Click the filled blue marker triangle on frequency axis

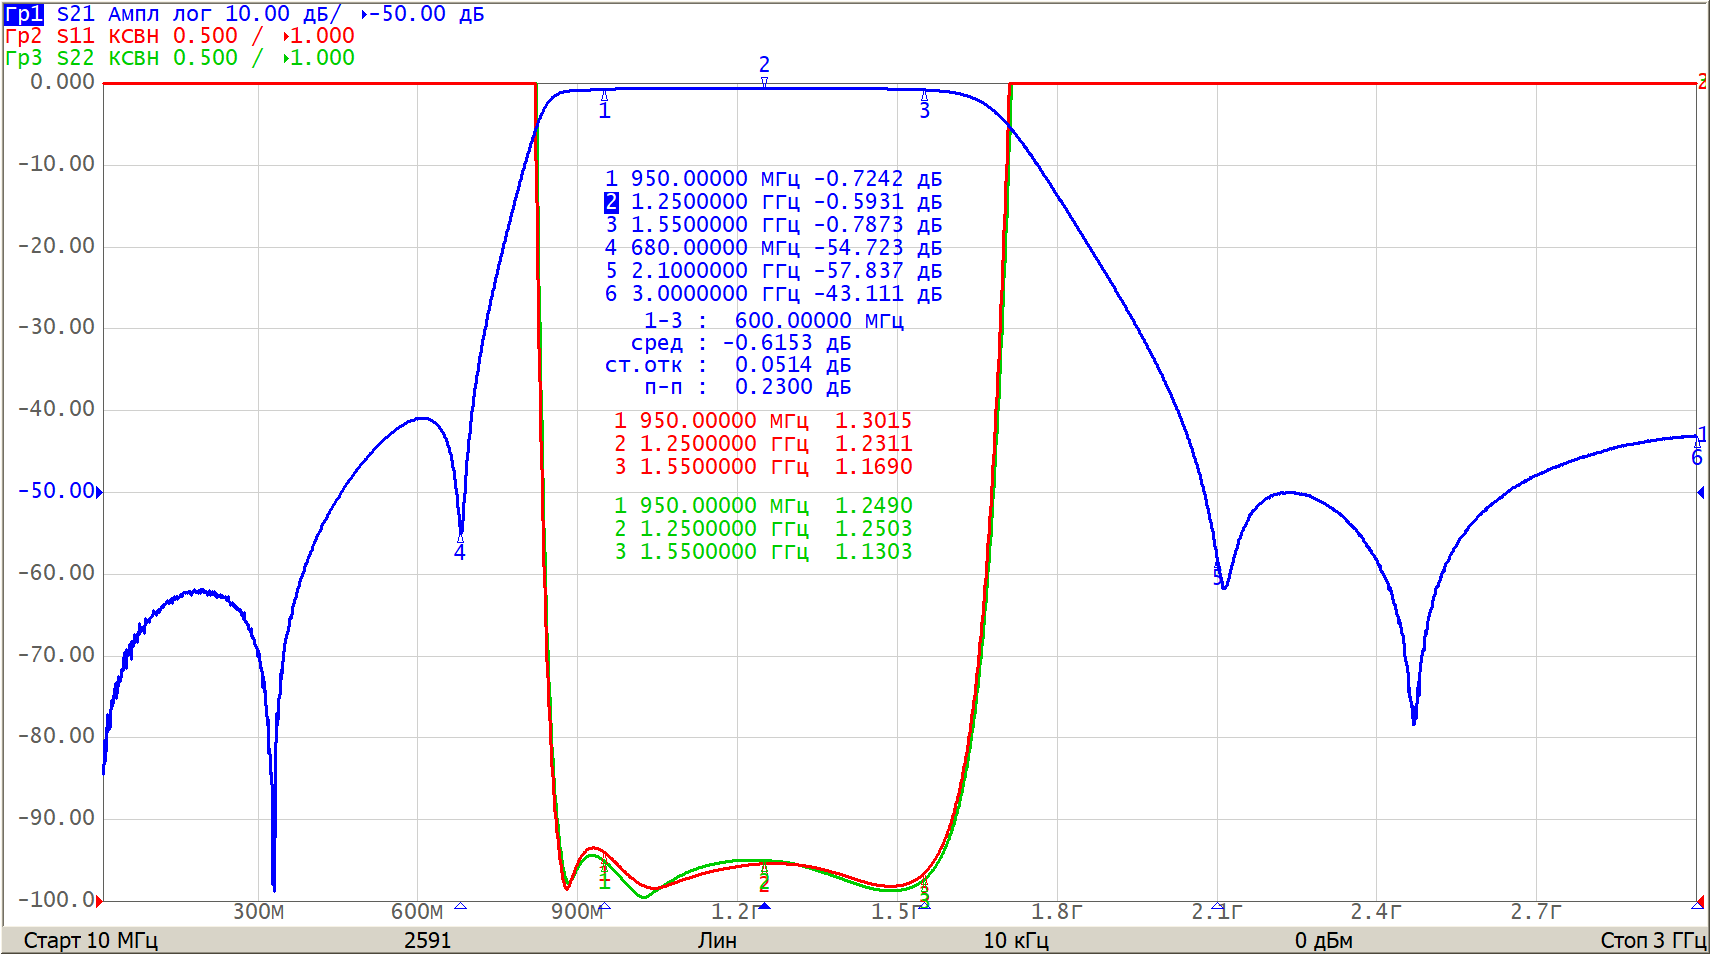coord(764,906)
